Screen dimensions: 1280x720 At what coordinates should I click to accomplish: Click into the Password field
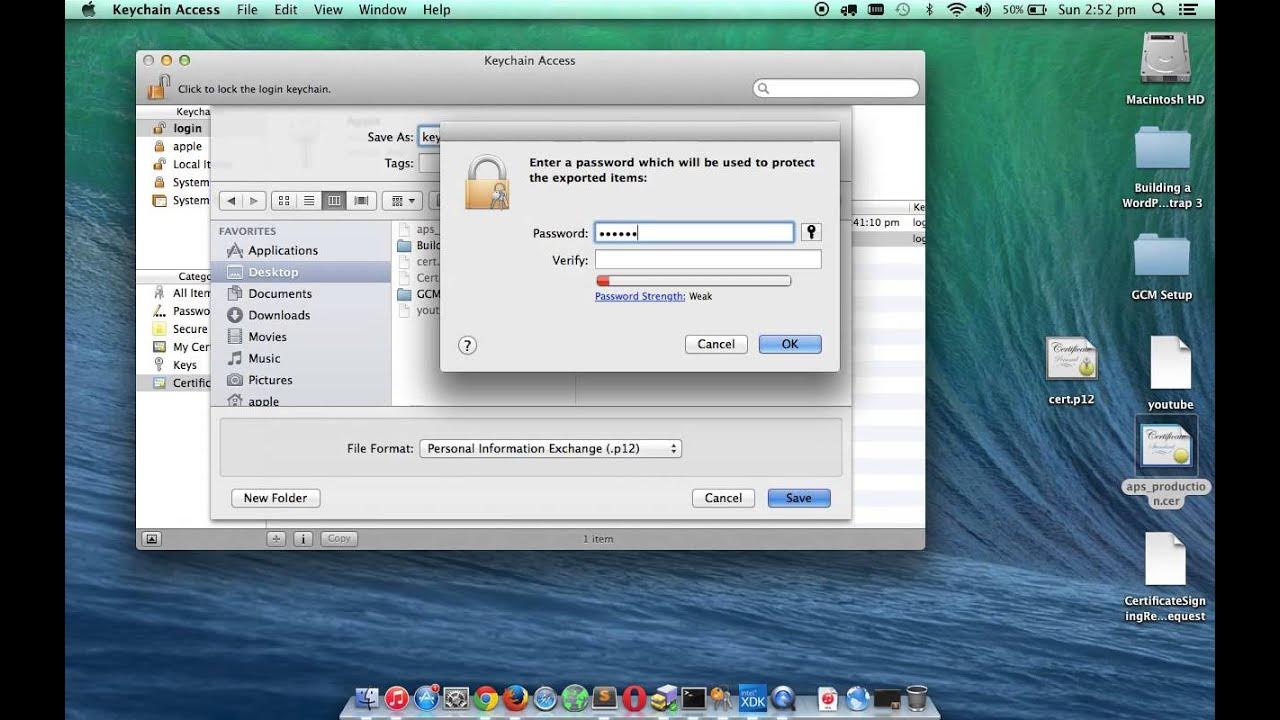point(694,233)
